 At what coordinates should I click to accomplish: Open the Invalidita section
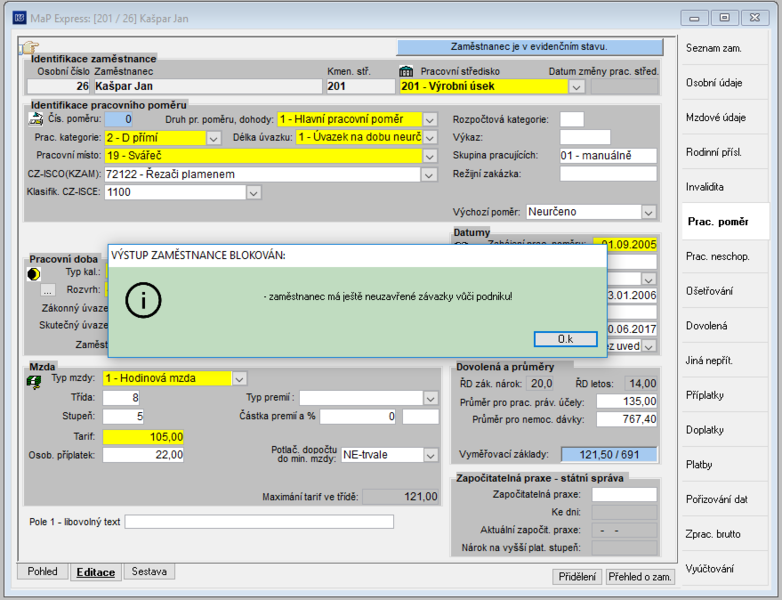pos(724,187)
